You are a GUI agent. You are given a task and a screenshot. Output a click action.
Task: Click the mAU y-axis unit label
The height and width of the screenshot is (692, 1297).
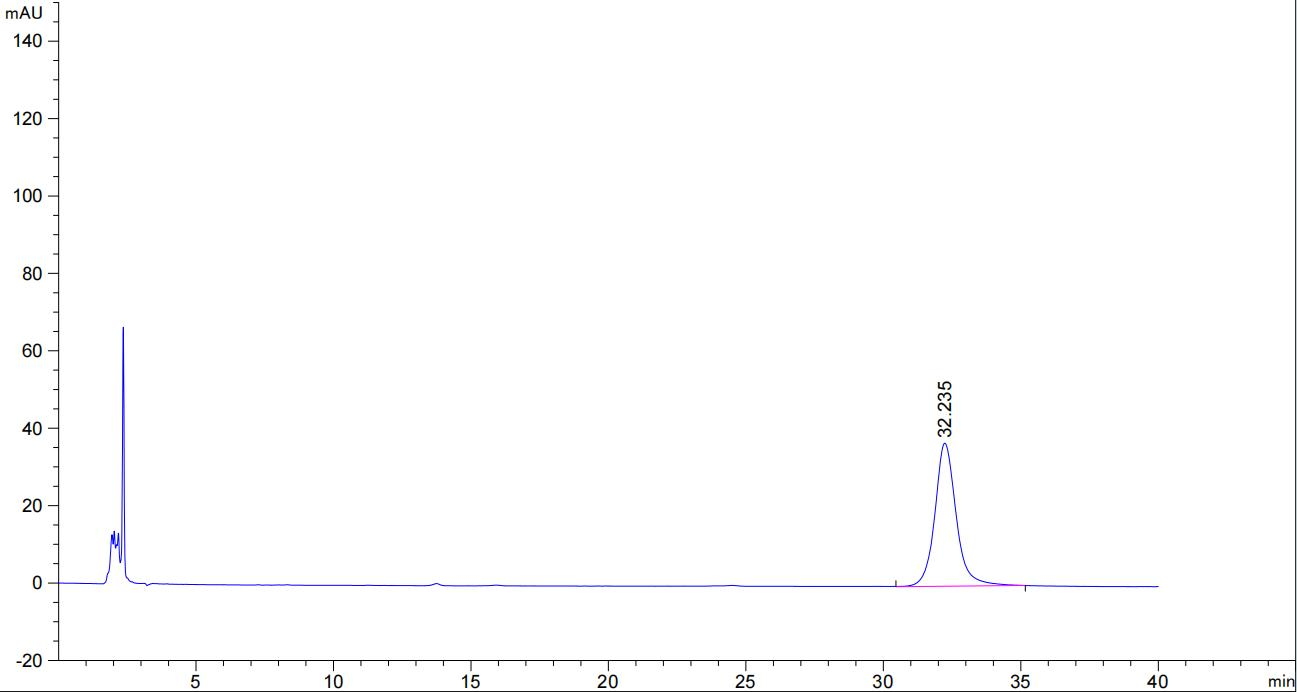point(24,12)
